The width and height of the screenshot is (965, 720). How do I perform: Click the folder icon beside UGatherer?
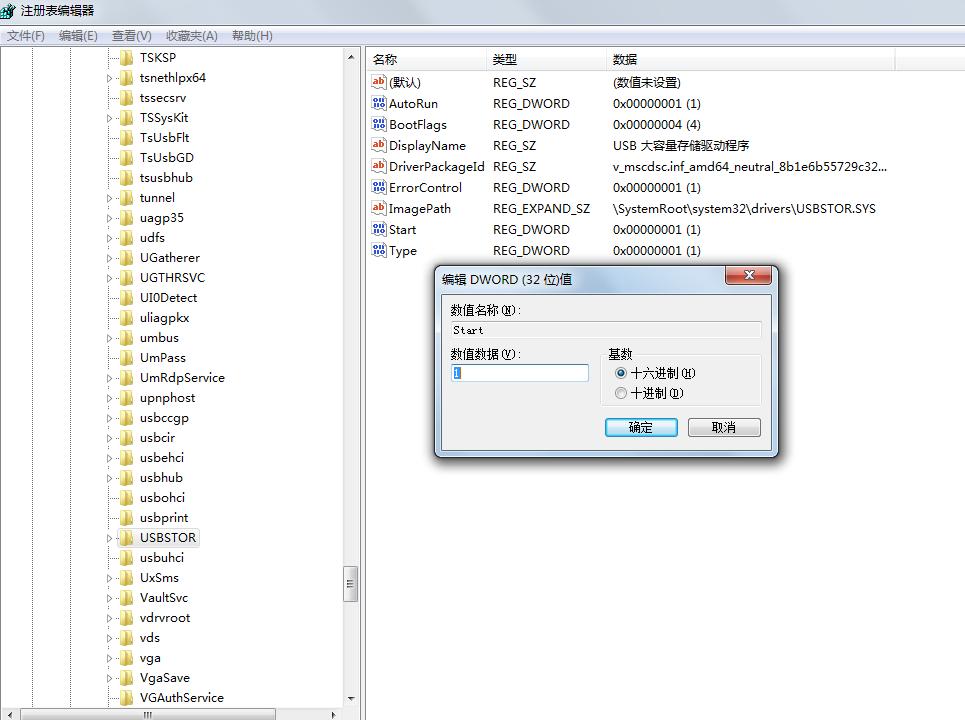(127, 258)
